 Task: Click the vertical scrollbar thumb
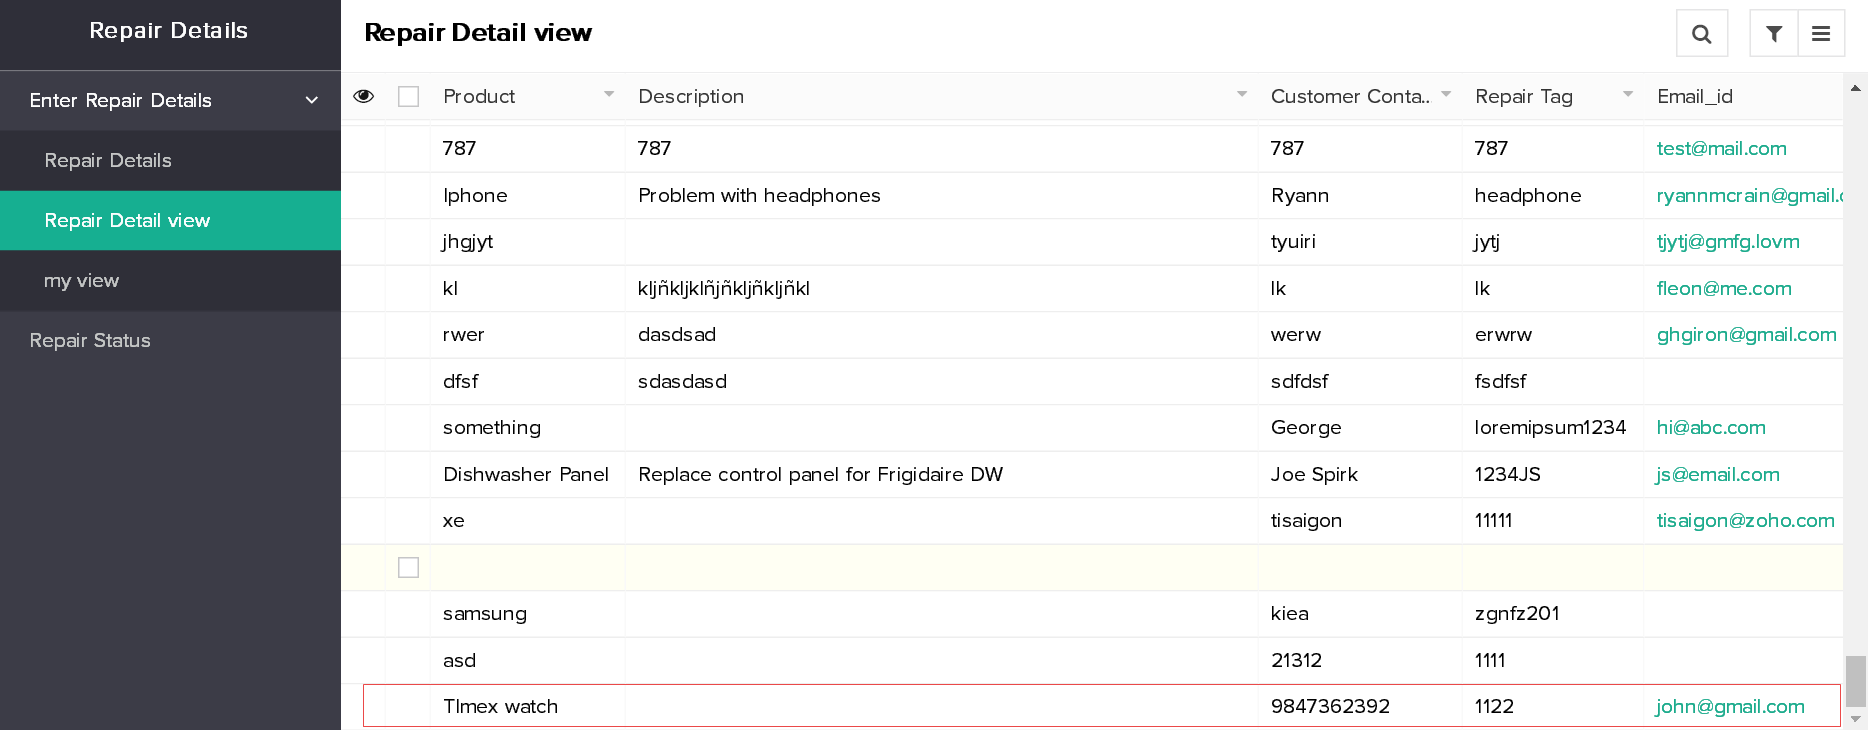[1855, 681]
